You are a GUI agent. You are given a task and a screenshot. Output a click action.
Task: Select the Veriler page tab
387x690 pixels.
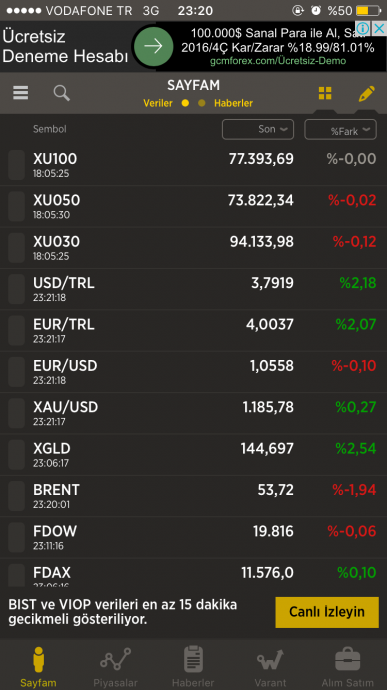(x=158, y=103)
